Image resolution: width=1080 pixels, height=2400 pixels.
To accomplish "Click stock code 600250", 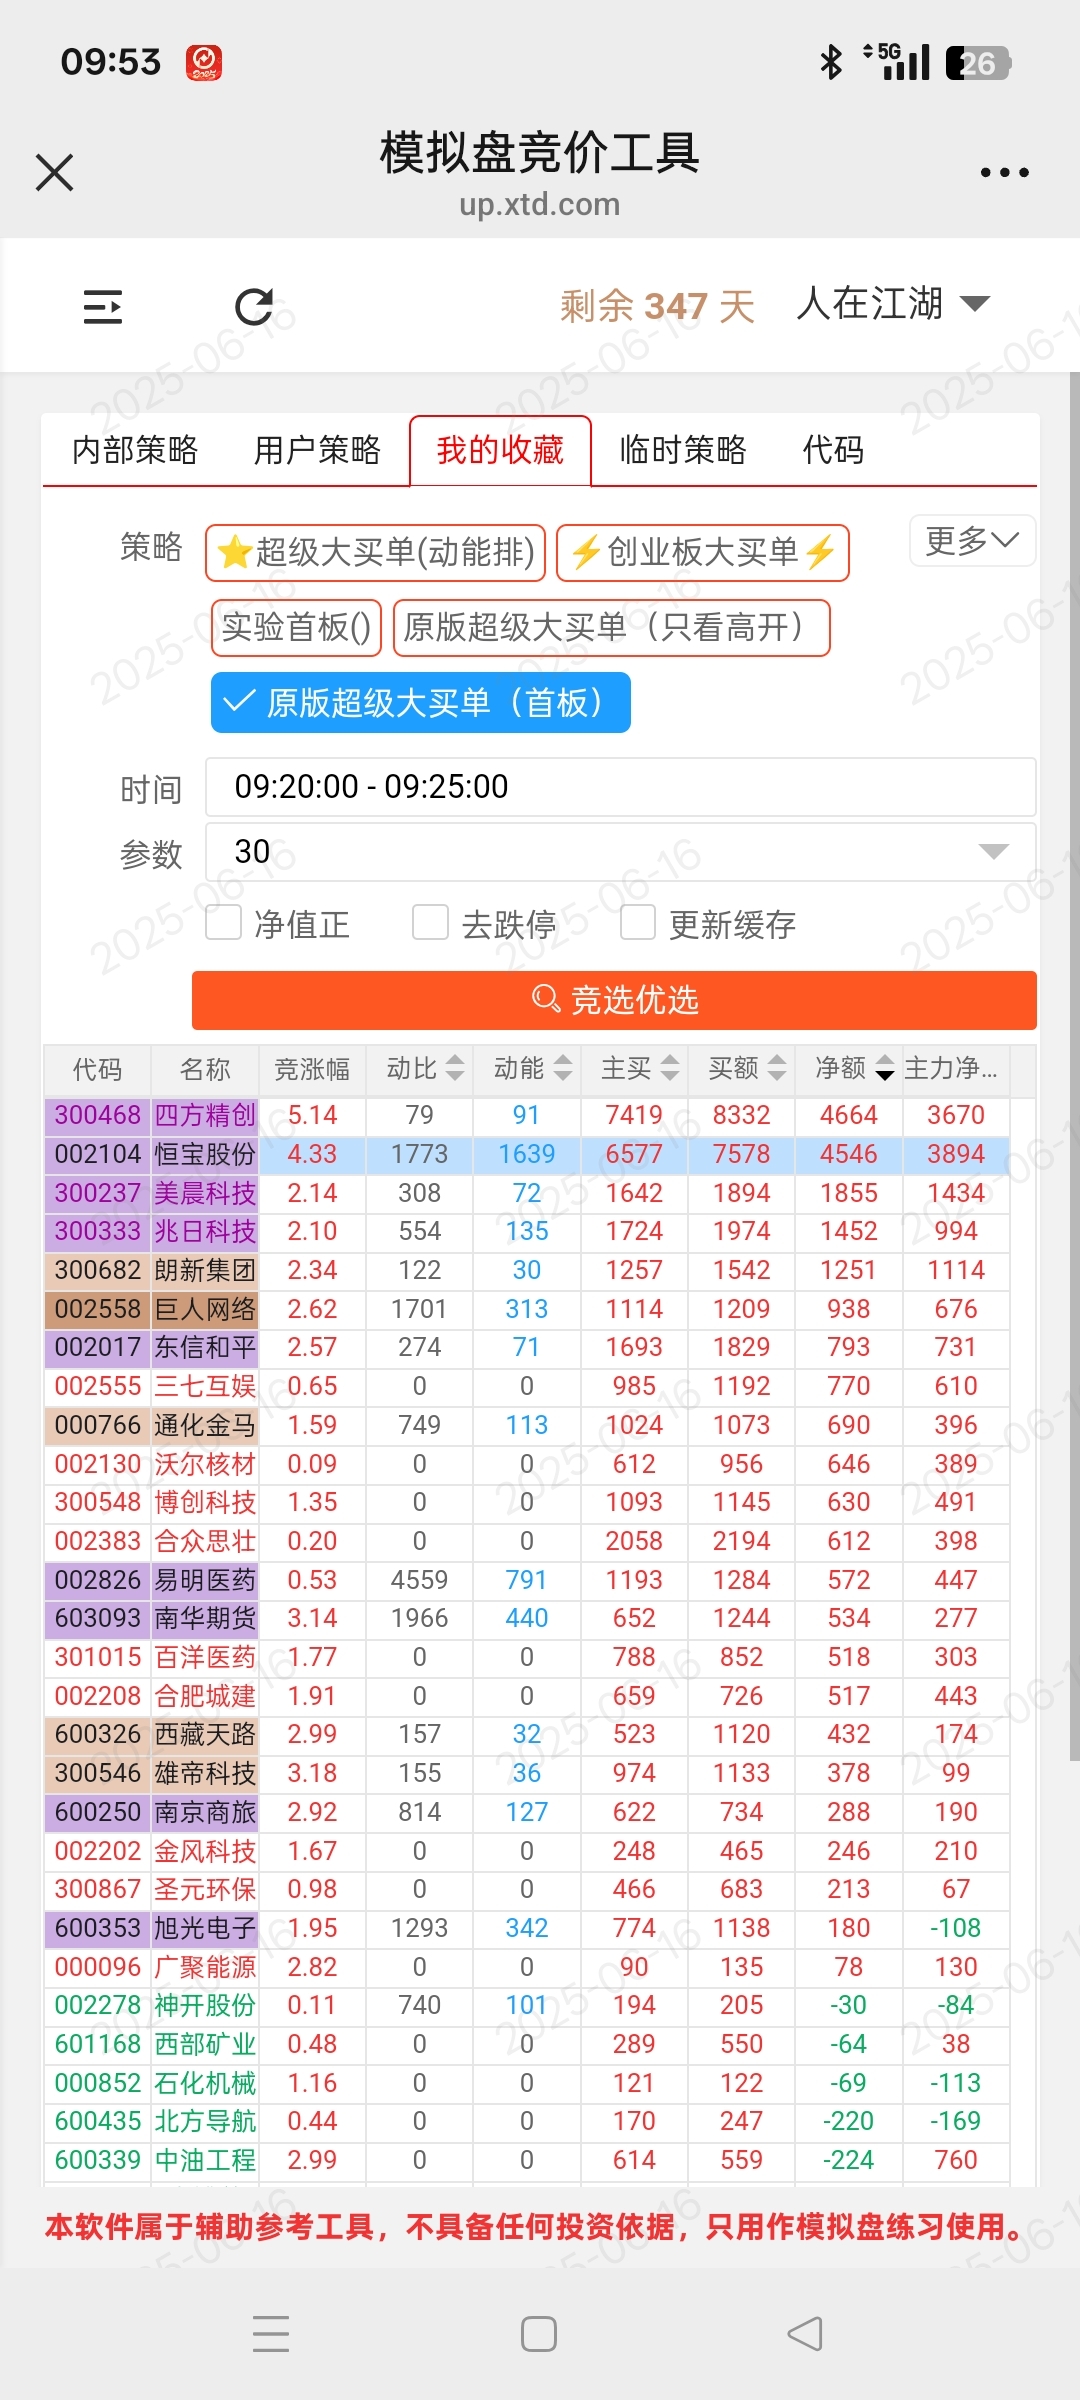I will 98,1812.
